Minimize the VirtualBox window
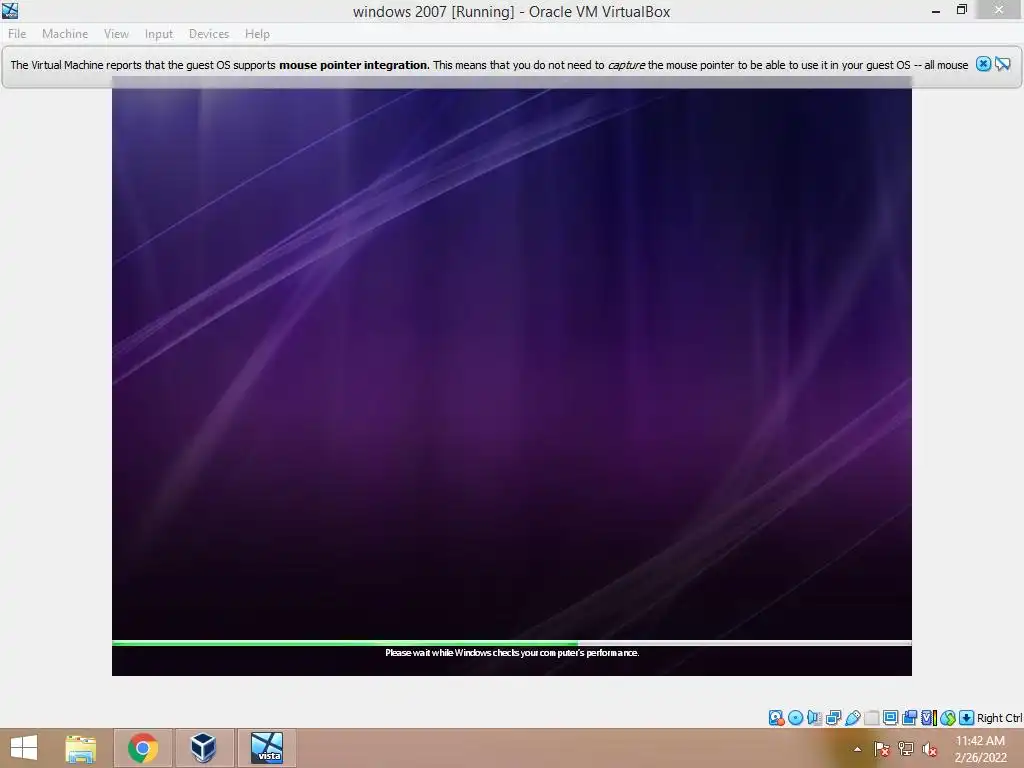Viewport: 1024px width, 768px height. tap(936, 10)
